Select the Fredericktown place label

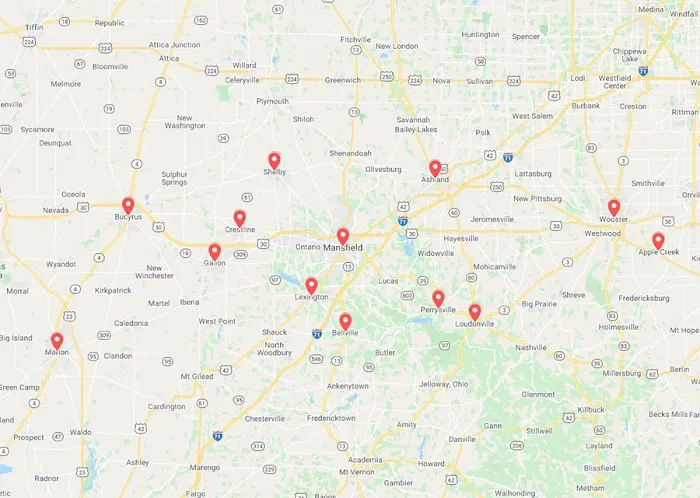[x=331, y=418]
